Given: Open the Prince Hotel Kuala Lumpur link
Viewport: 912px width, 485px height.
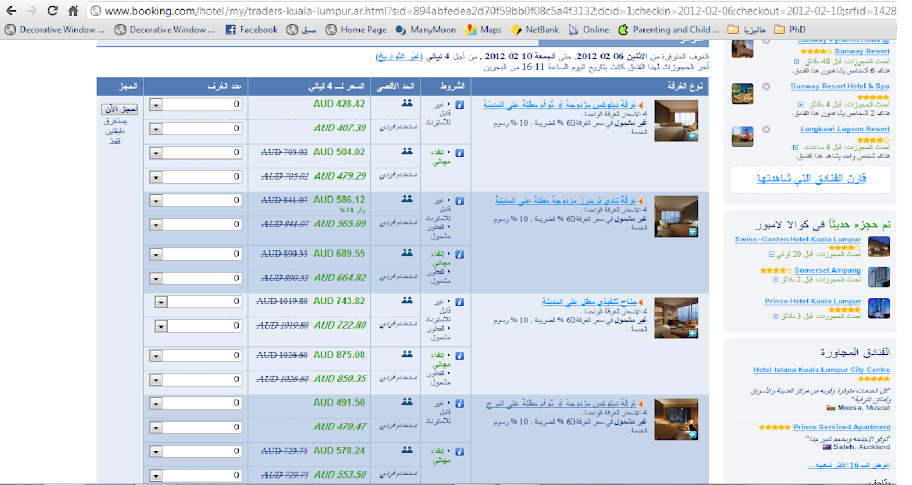Looking at the screenshot, I should pyautogui.click(x=813, y=301).
